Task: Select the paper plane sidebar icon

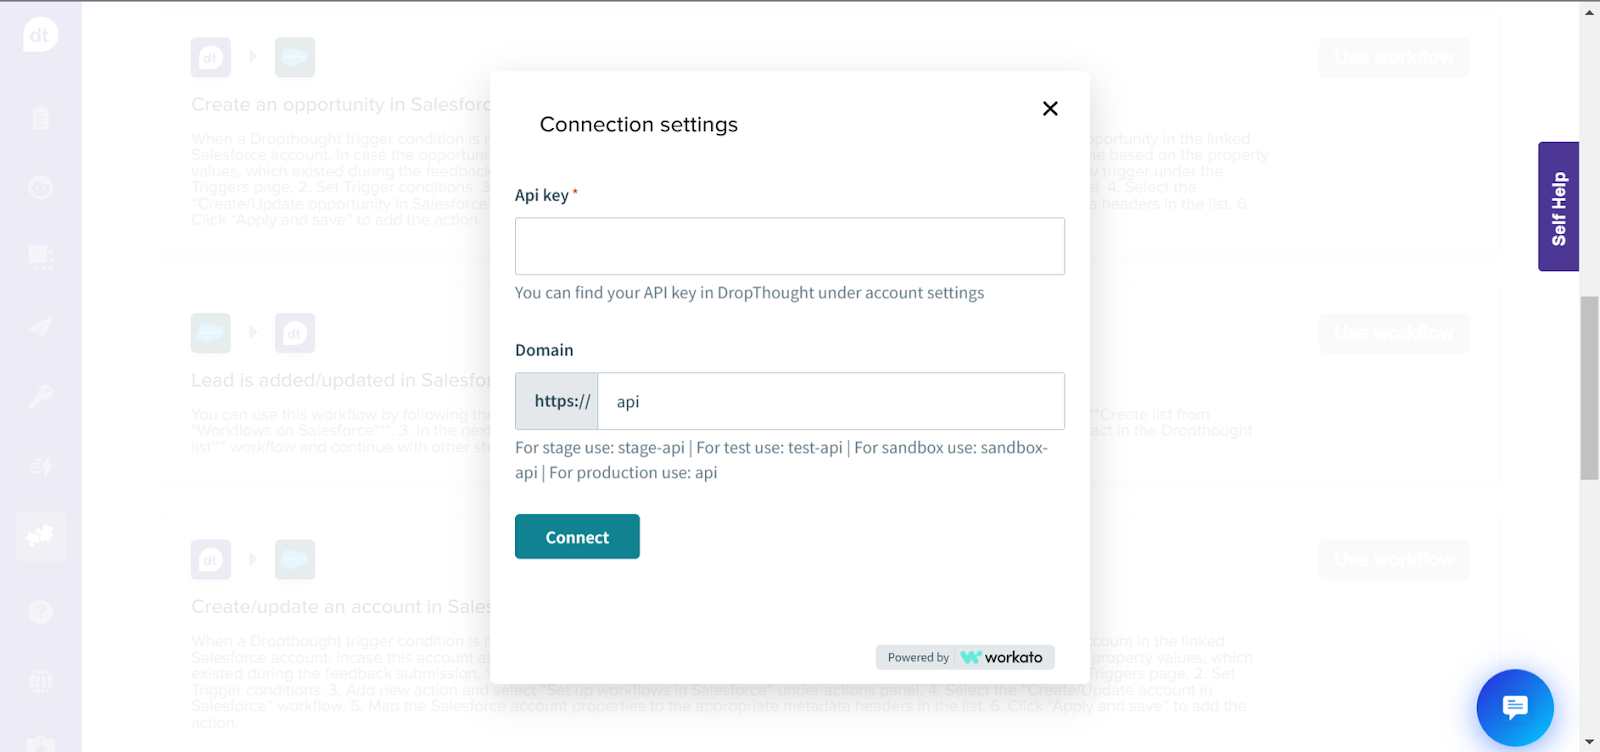Action: pos(40,327)
